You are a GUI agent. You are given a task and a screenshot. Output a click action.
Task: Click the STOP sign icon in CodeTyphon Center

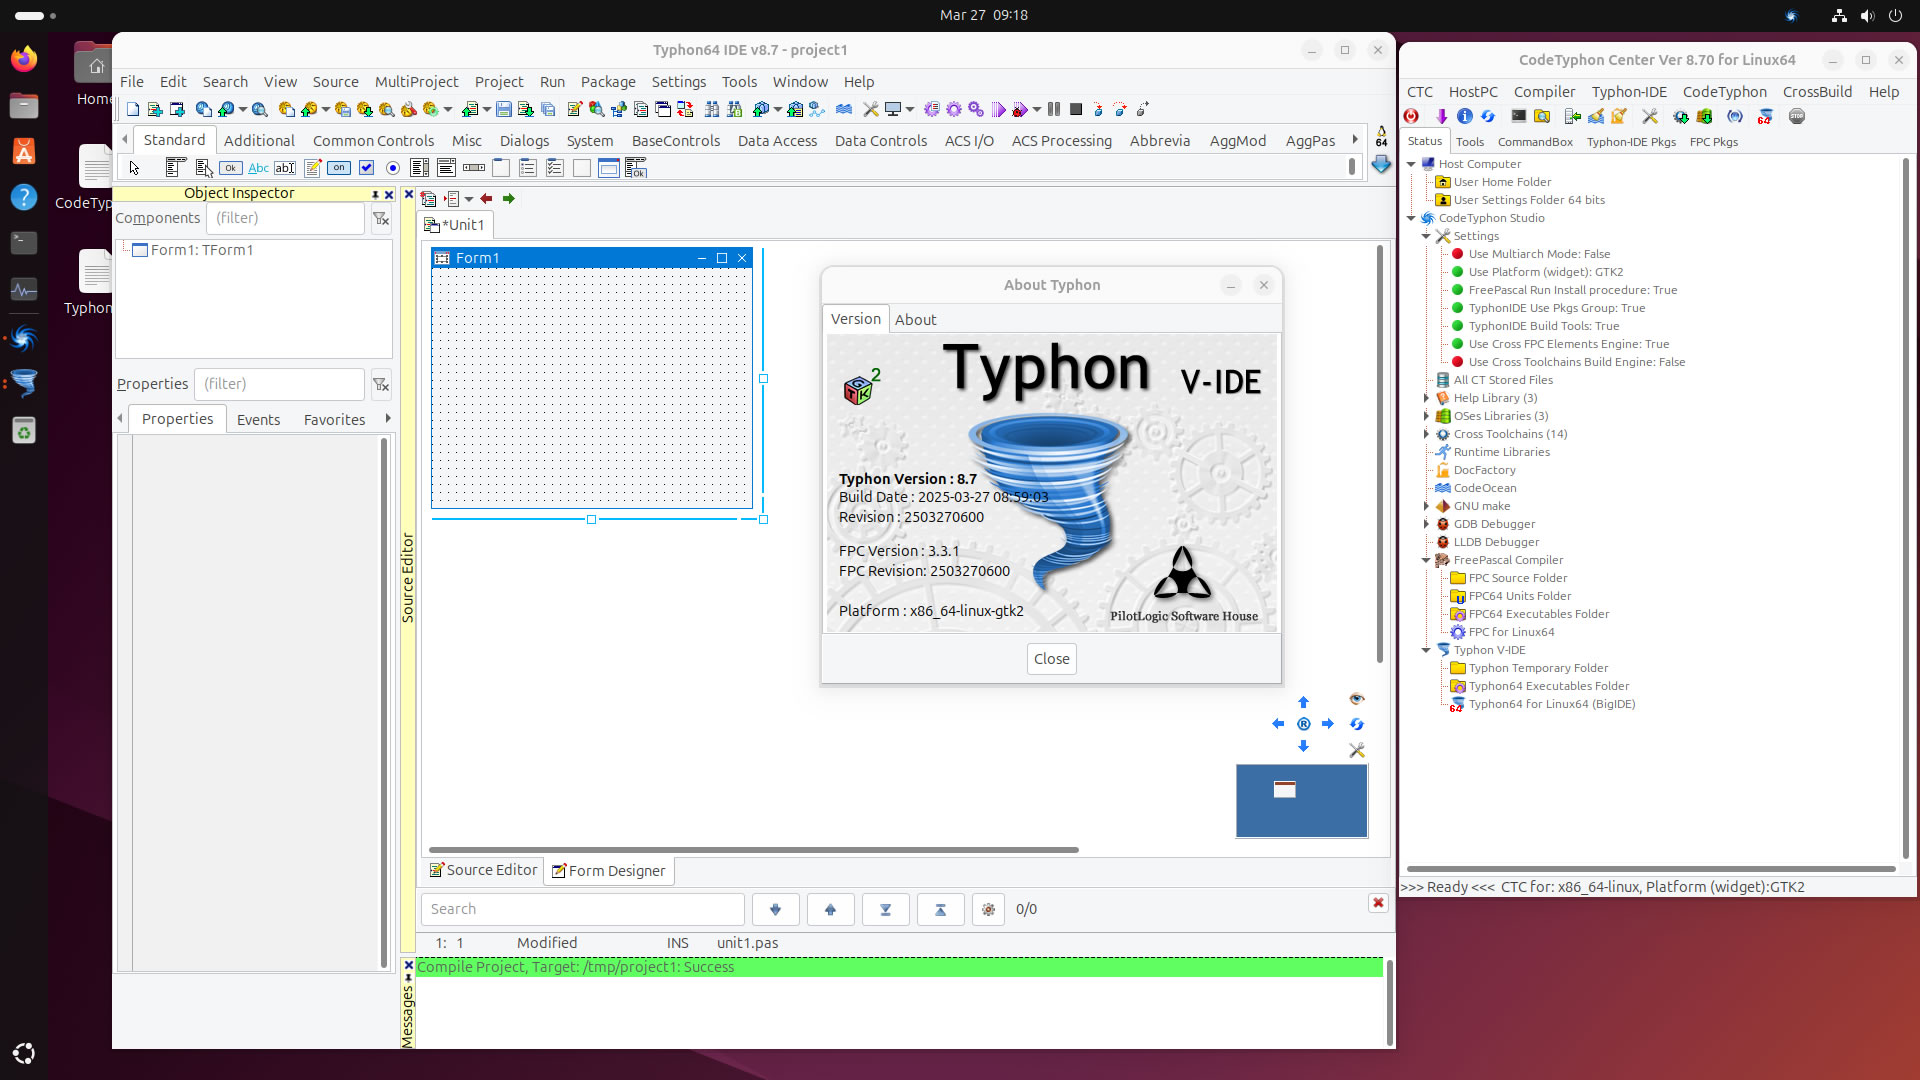[x=1797, y=117]
